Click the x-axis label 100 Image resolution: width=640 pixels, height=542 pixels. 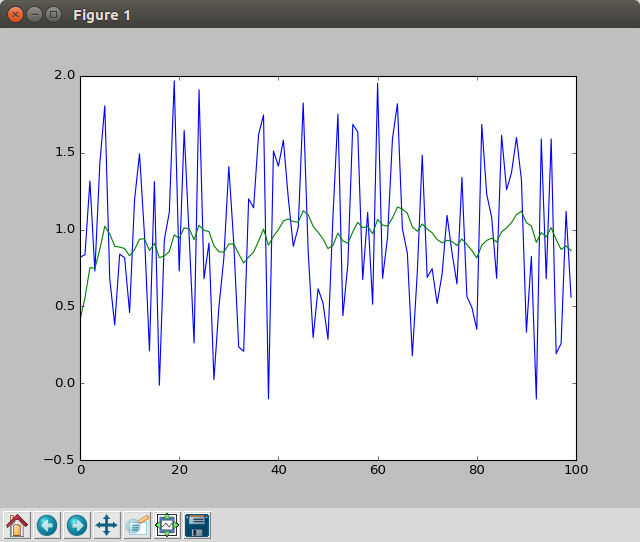click(576, 470)
